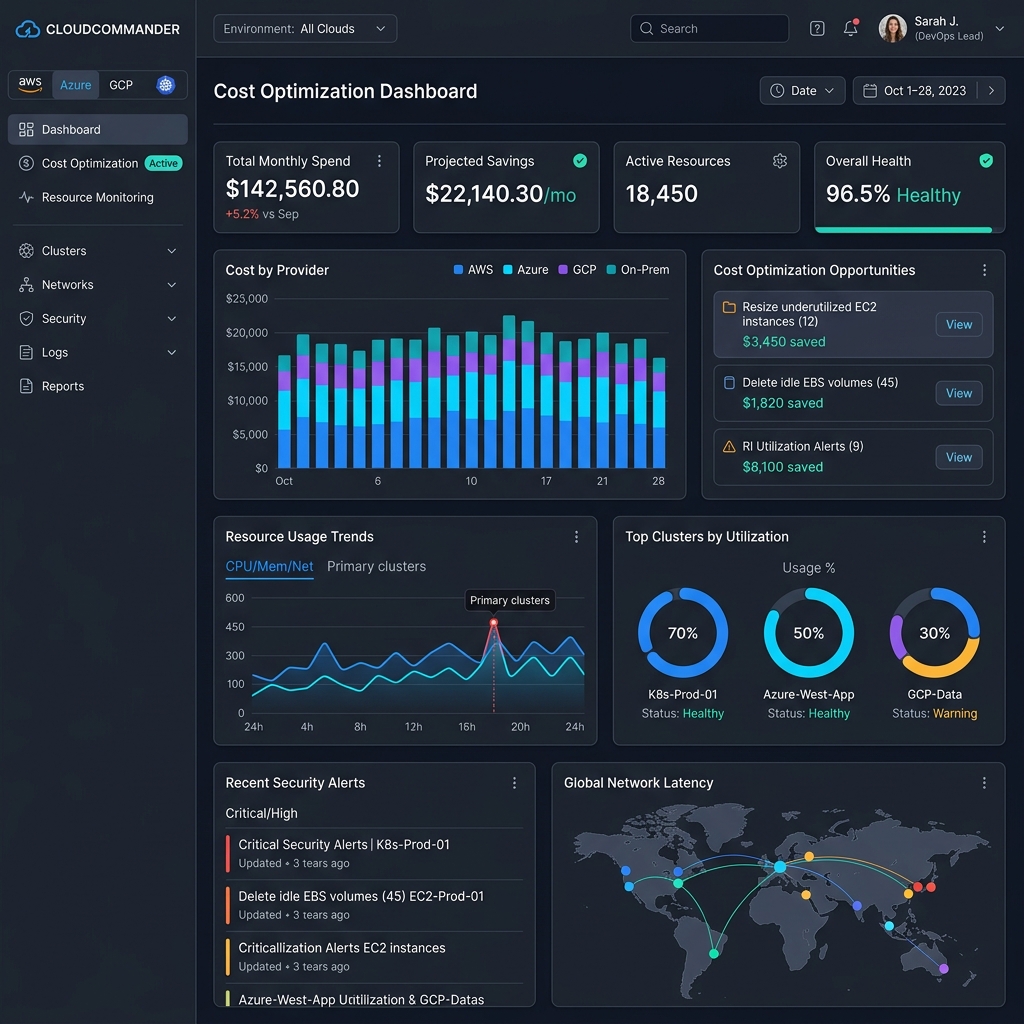Screen dimensions: 1024x1024
Task: Click the GCP-Data 30% donut chart
Action: point(935,633)
